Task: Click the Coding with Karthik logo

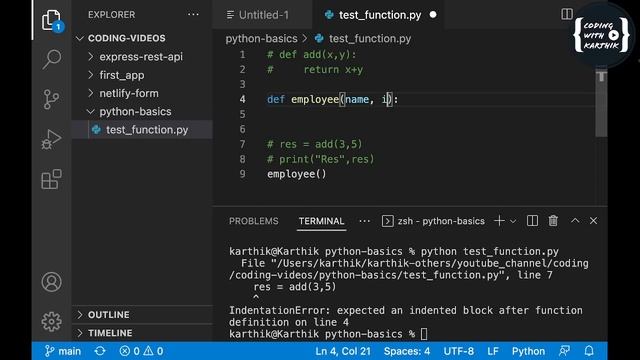Action: (x=601, y=35)
